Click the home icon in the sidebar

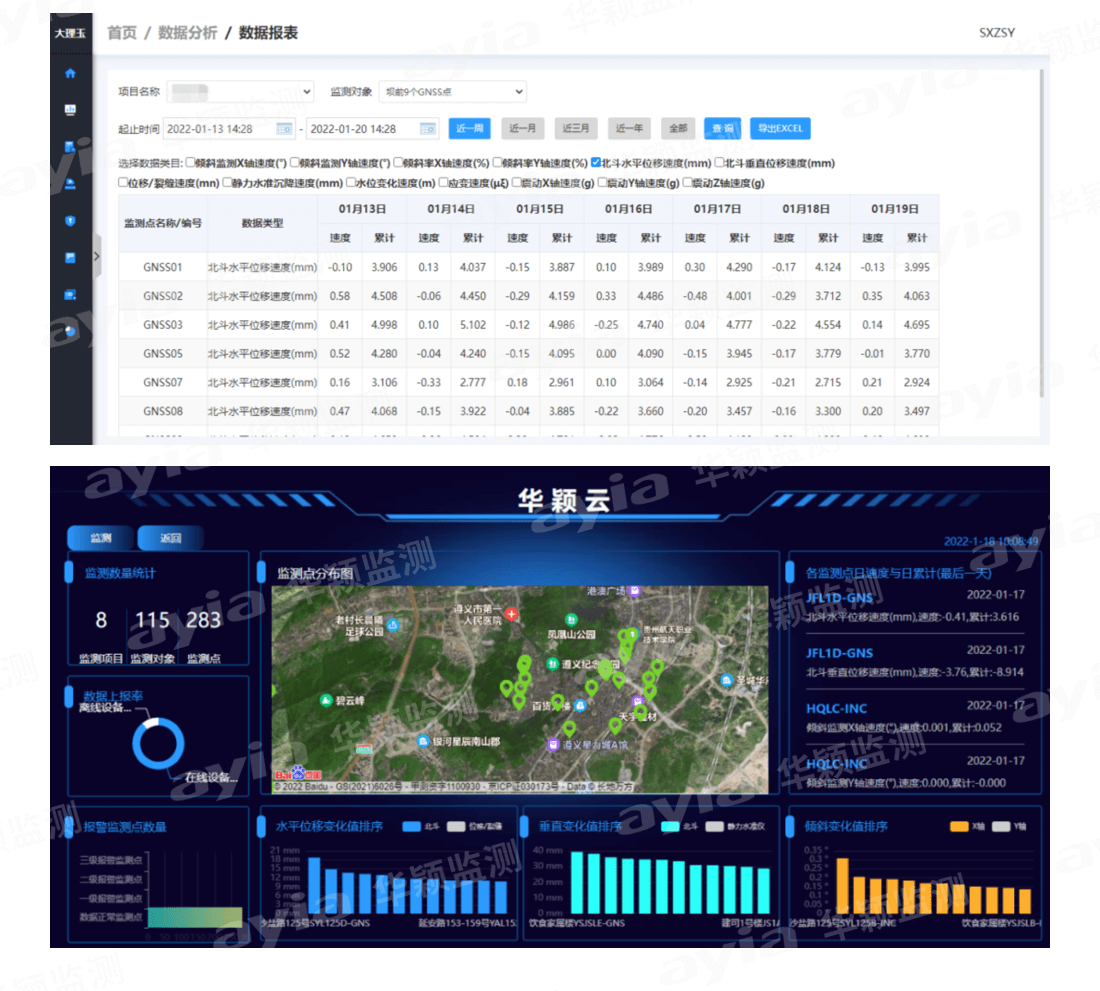(x=70, y=73)
